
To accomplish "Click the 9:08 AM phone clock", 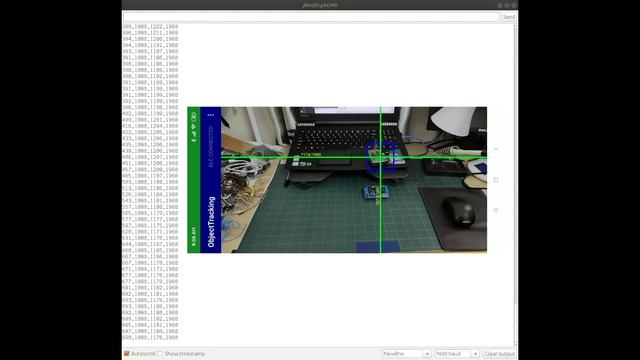I will point(193,237).
